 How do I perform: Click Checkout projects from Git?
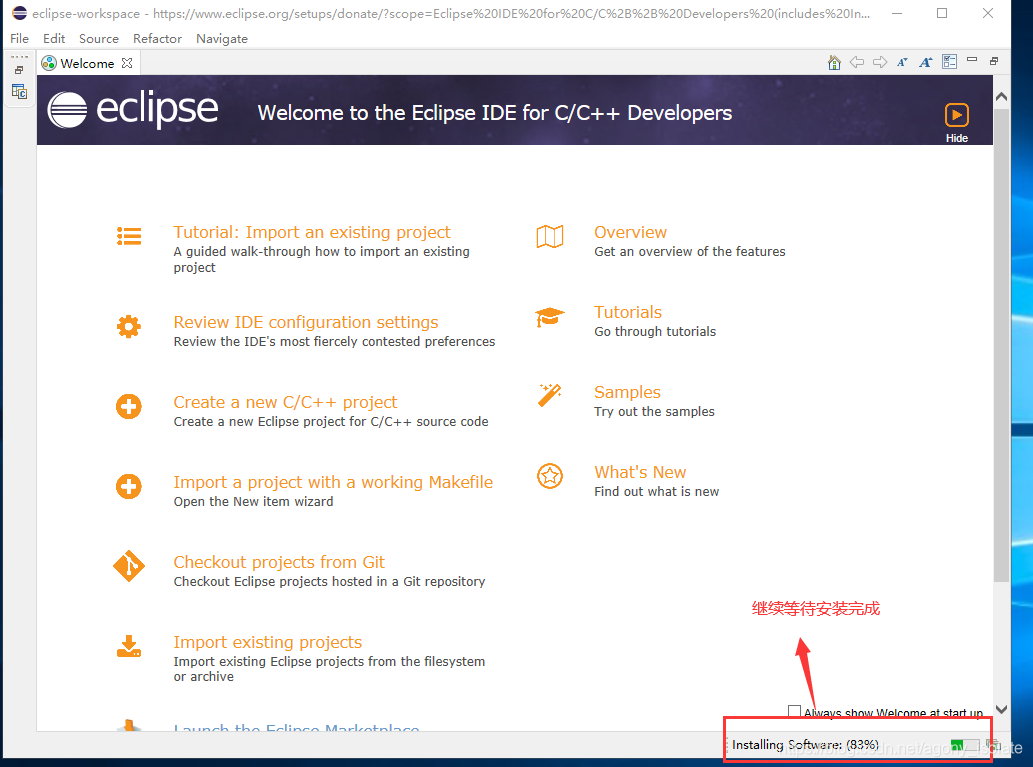pyautogui.click(x=279, y=562)
